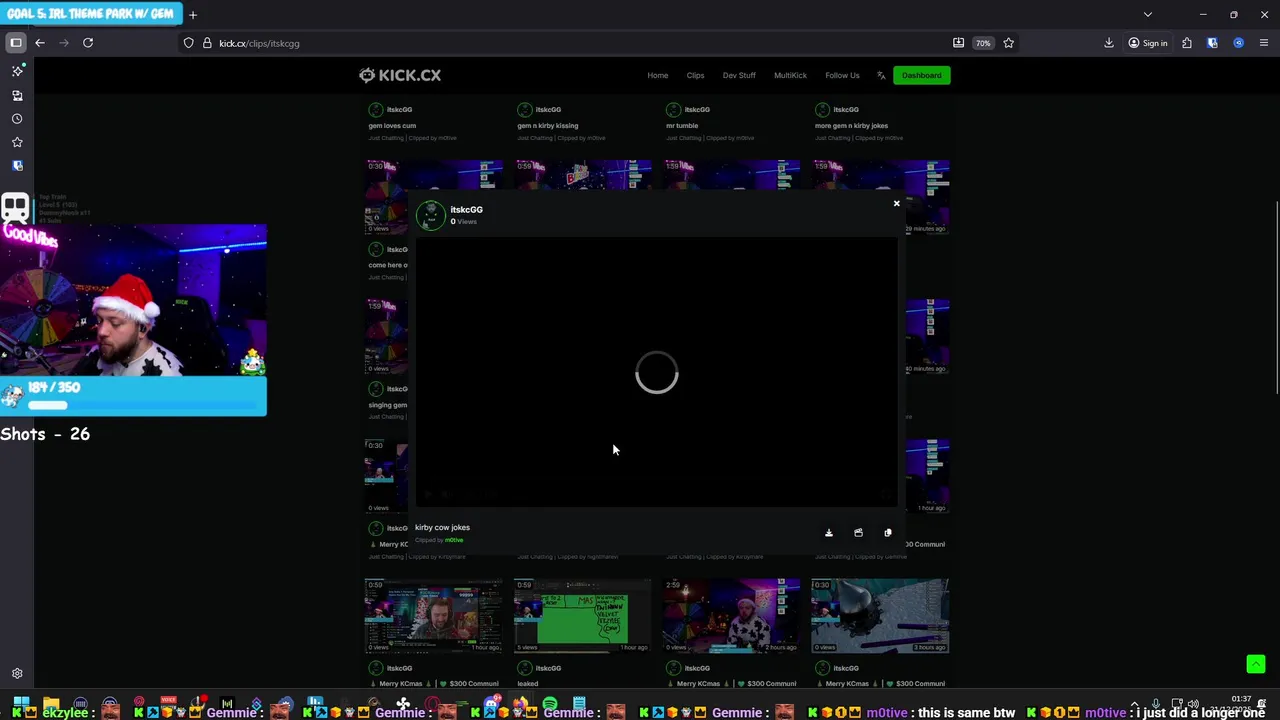Screen dimensions: 1280x720
Task: Open the green Dashboard button
Action: point(921,75)
